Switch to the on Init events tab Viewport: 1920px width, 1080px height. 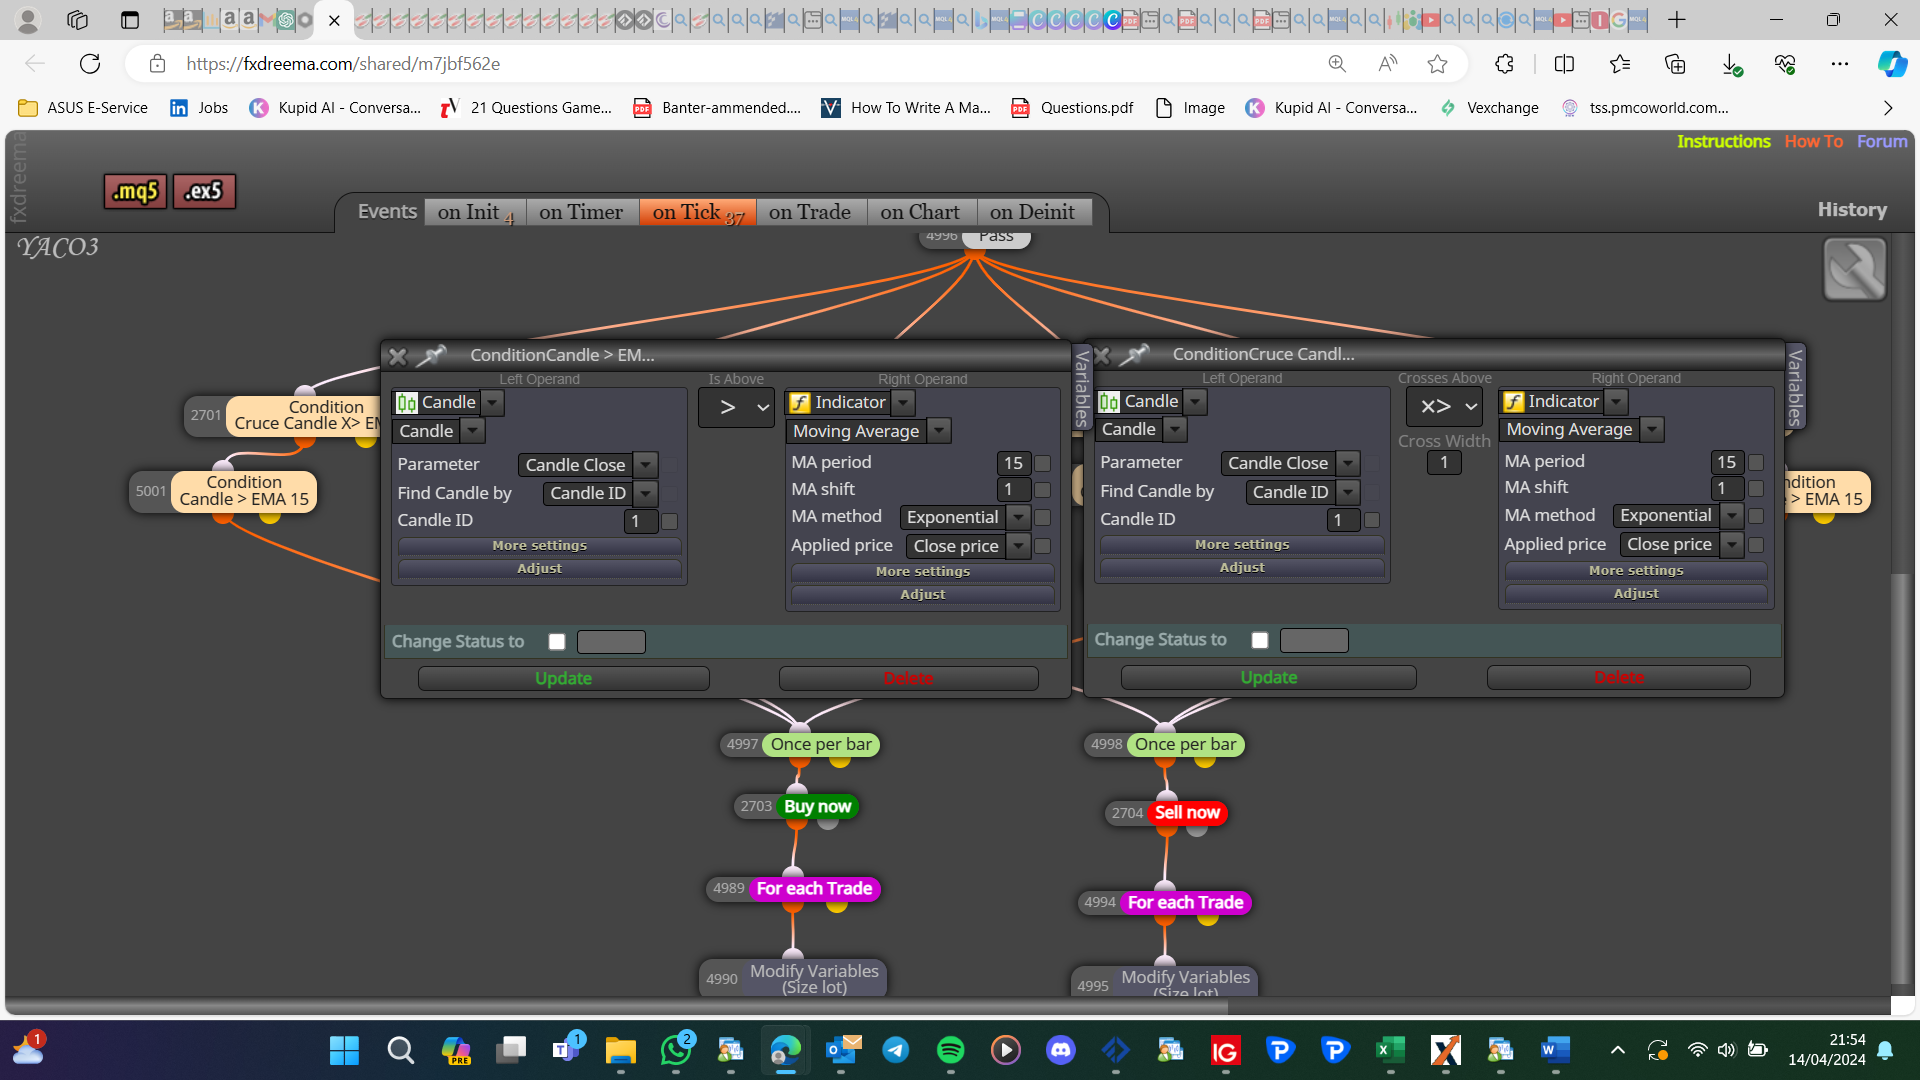click(475, 212)
